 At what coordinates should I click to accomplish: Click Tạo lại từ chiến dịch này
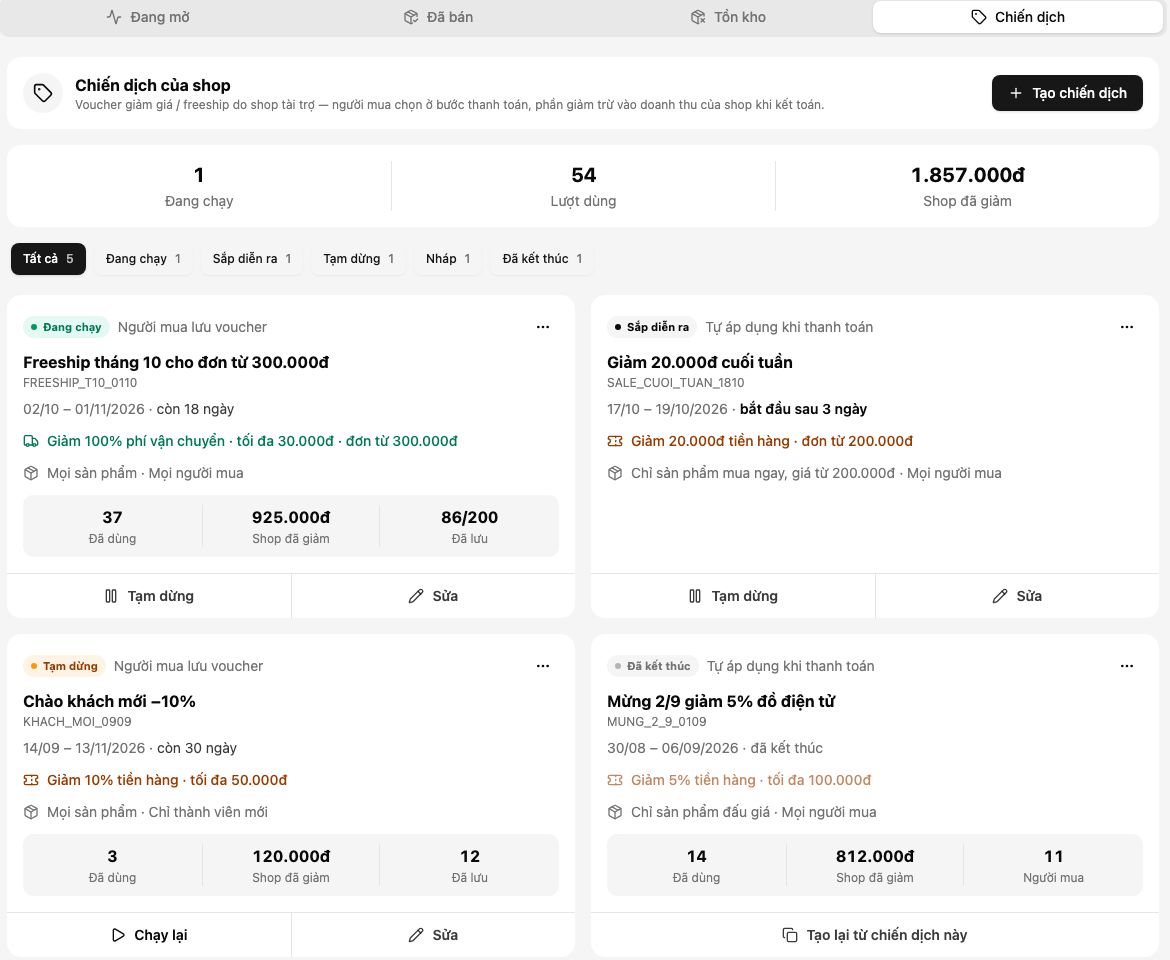pos(875,935)
